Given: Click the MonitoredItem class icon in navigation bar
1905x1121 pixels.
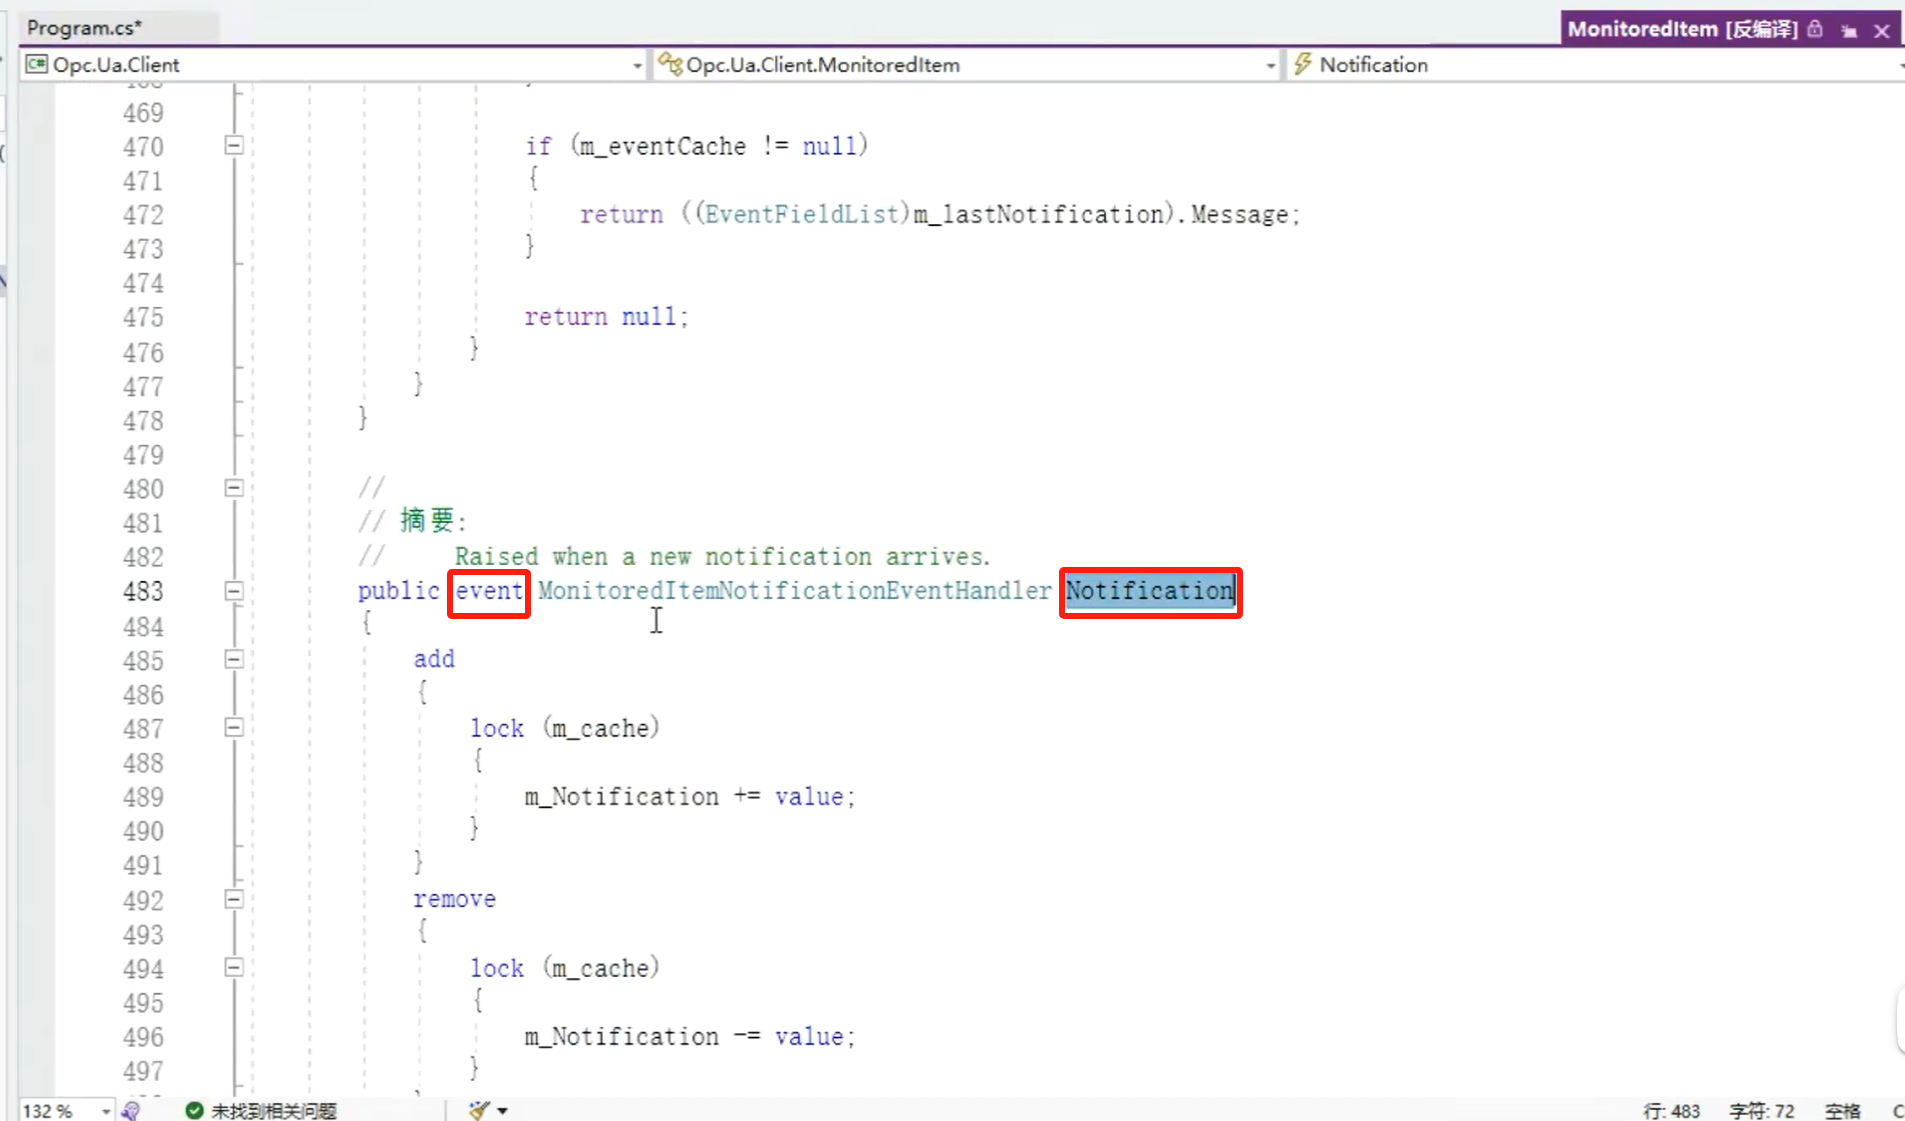Looking at the screenshot, I should point(669,65).
